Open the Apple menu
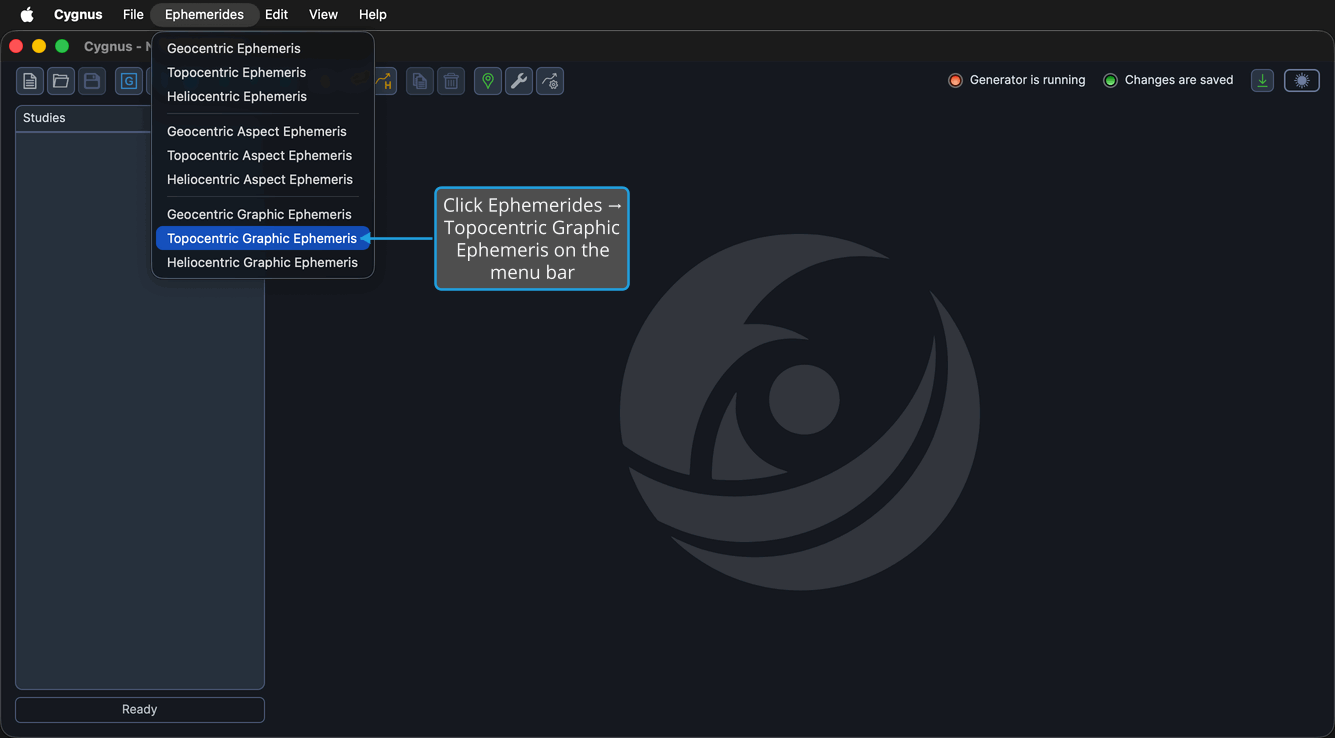This screenshot has height=738, width=1335. (27, 14)
